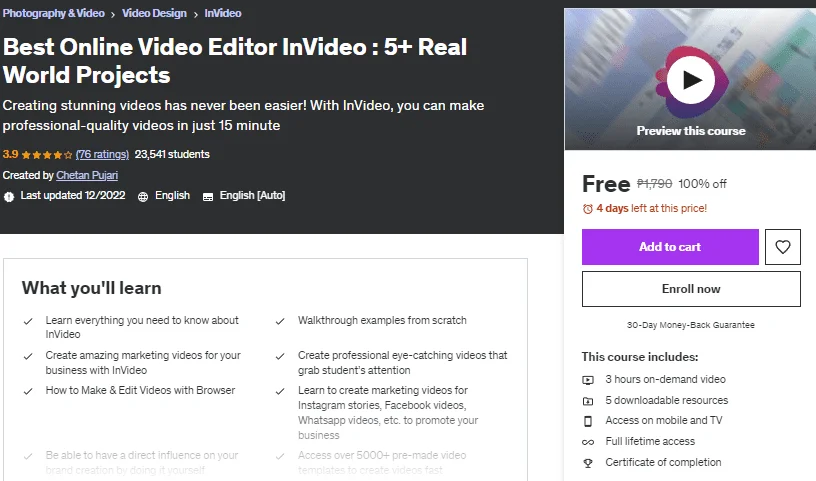Click the '4 days left at this price!' text
The image size is (816, 481).
(x=652, y=208)
